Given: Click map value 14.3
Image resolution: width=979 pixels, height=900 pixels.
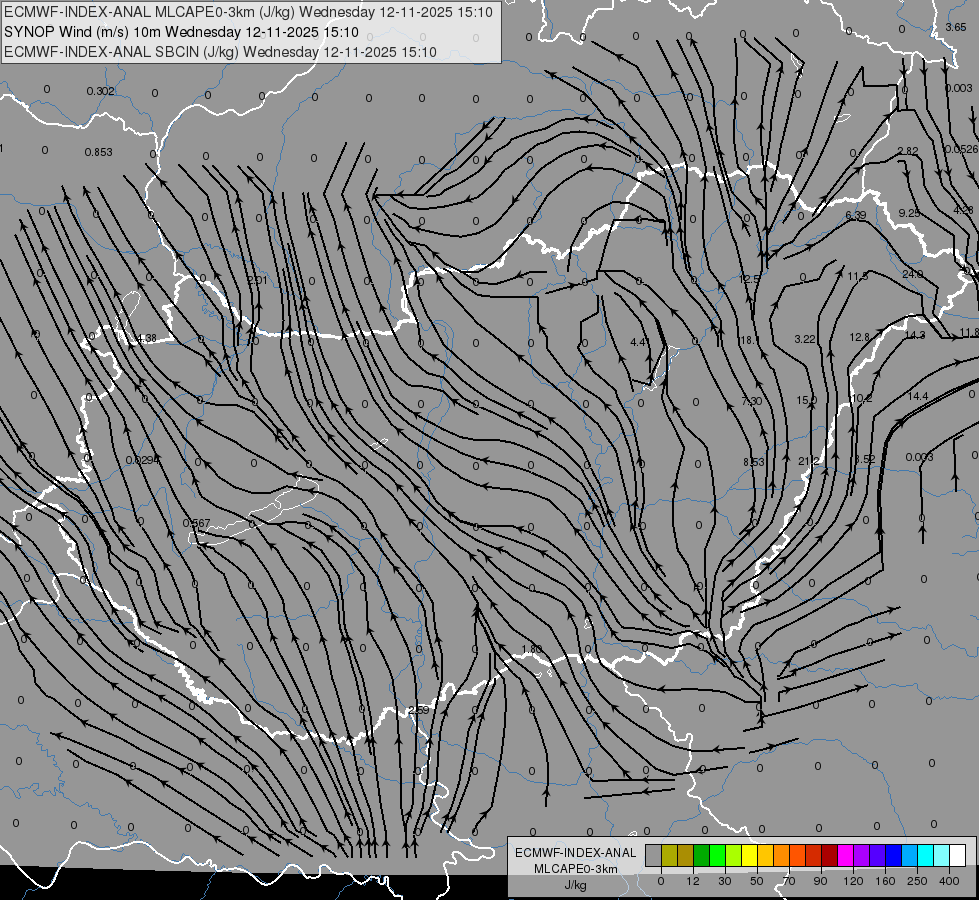Looking at the screenshot, I should tap(915, 335).
